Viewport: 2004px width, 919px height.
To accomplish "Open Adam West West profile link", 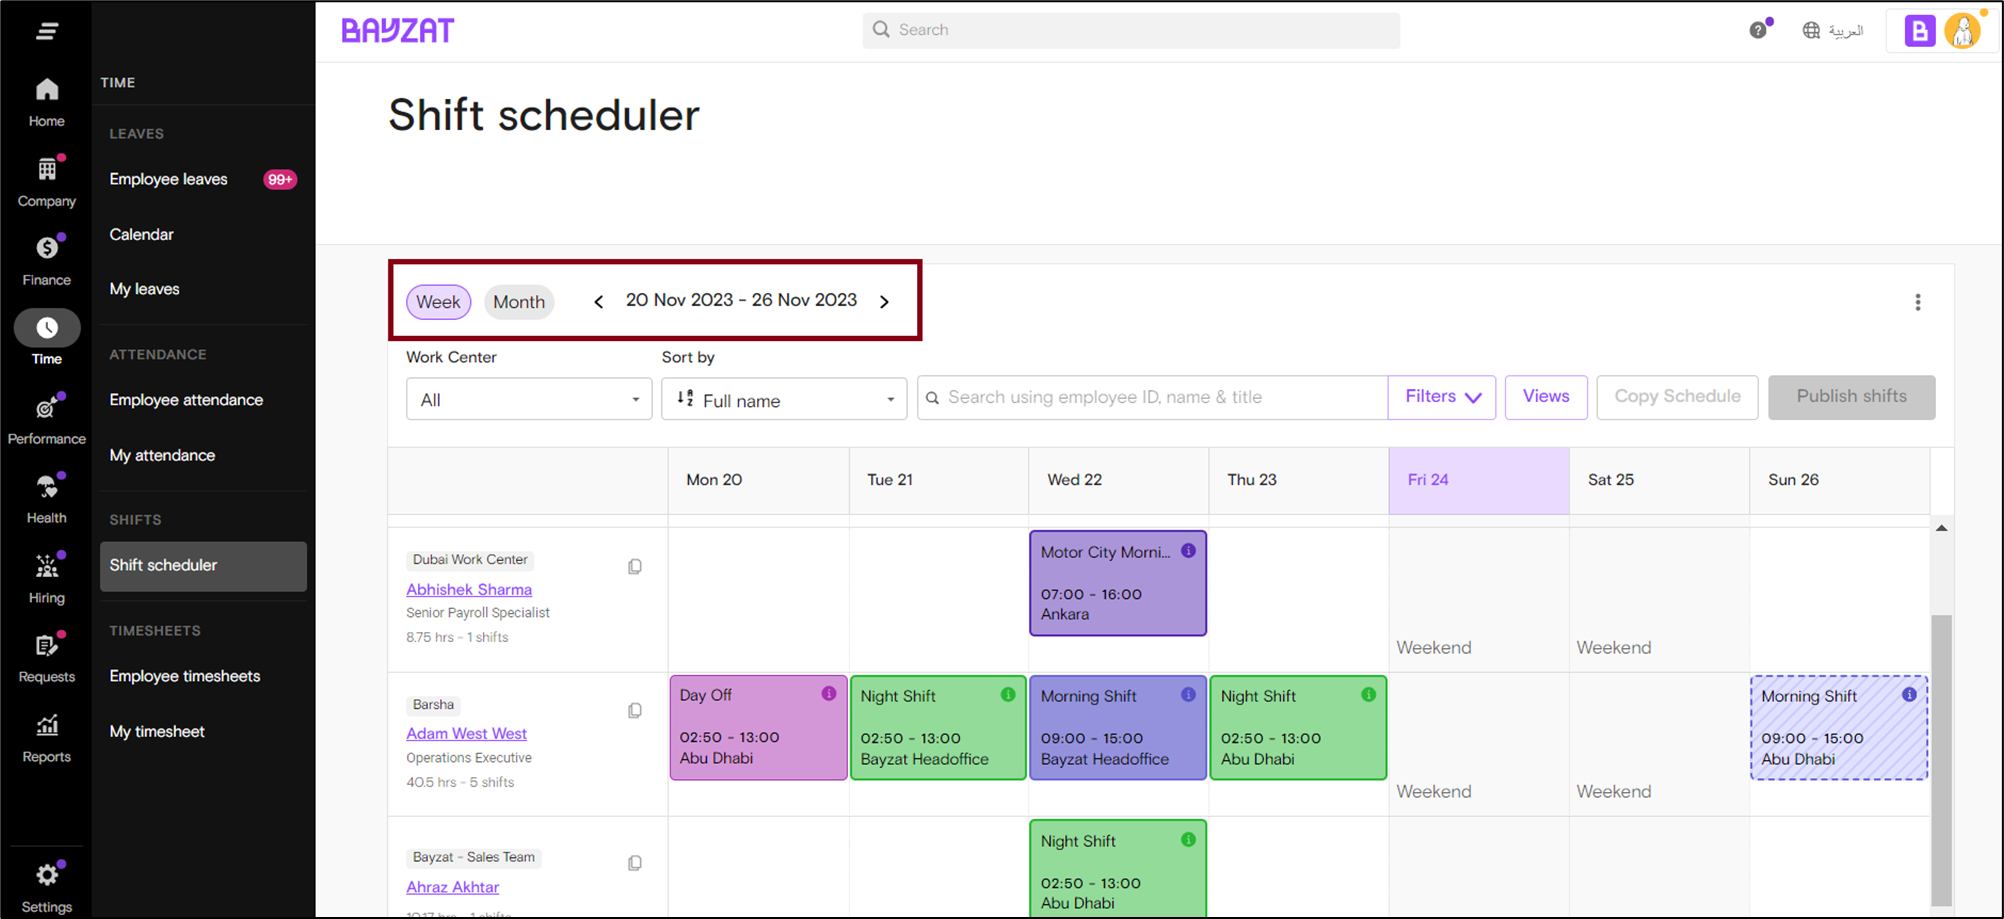I will (466, 734).
